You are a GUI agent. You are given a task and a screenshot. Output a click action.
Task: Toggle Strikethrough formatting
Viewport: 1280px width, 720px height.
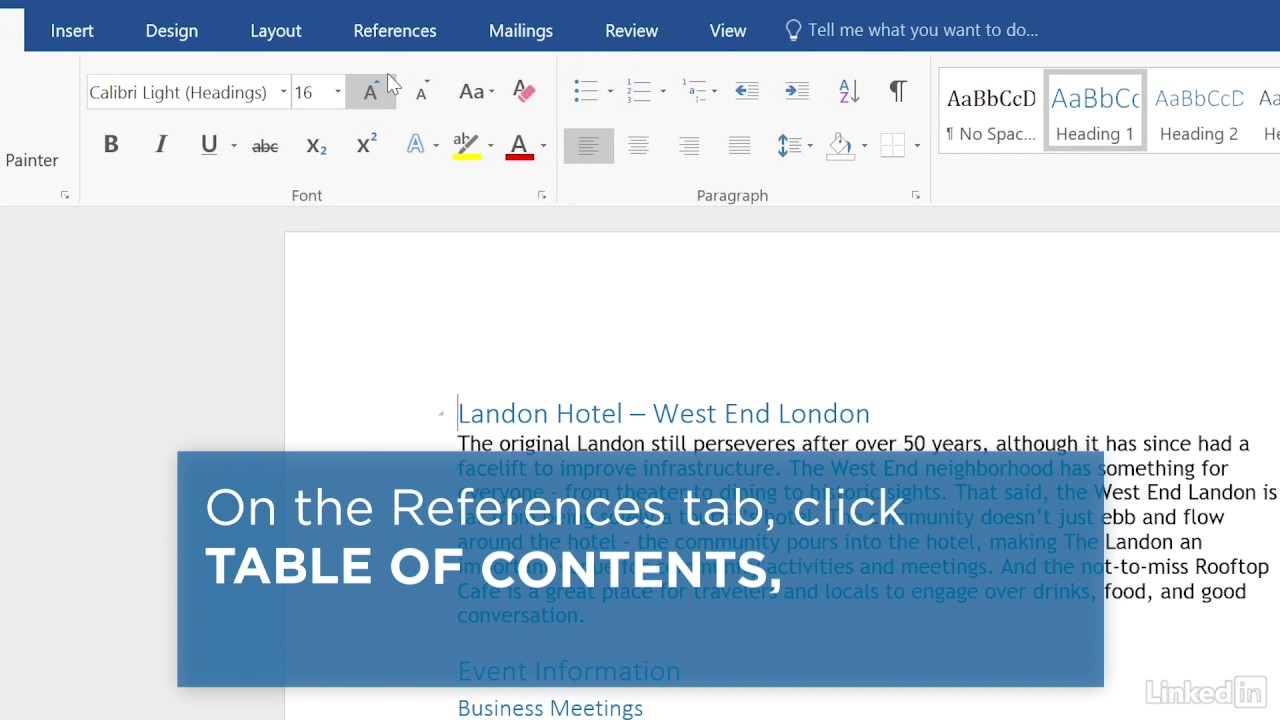265,146
